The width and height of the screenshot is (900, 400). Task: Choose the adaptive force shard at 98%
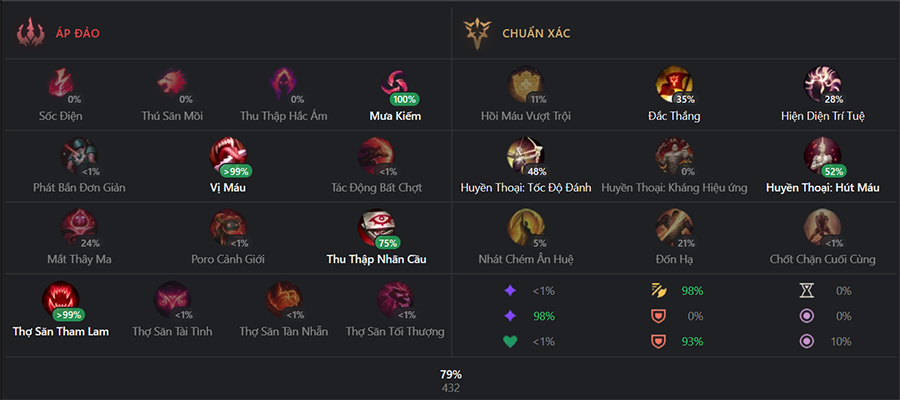[510, 316]
